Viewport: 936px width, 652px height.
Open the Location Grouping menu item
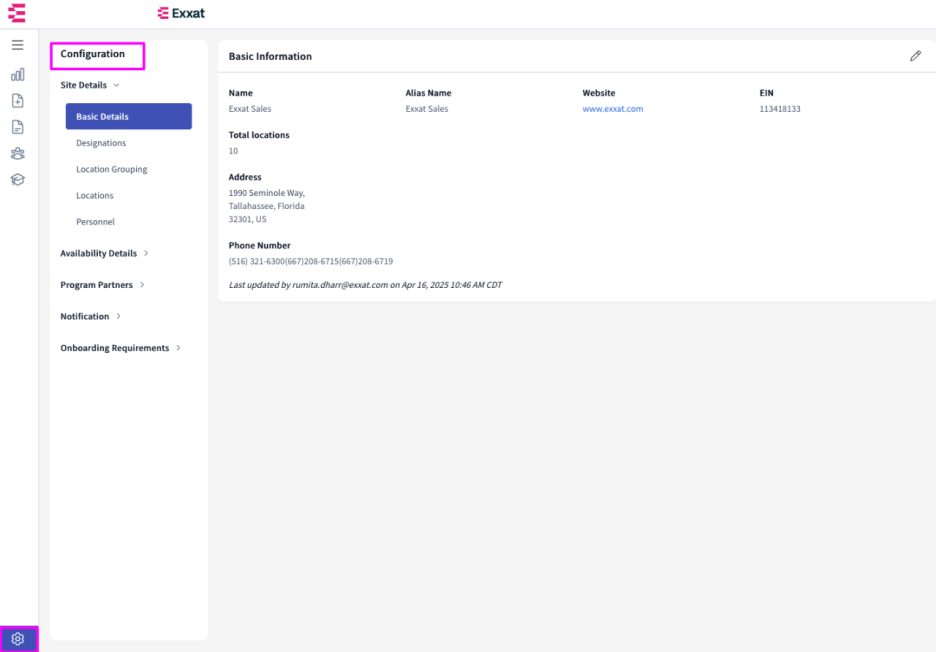point(112,169)
